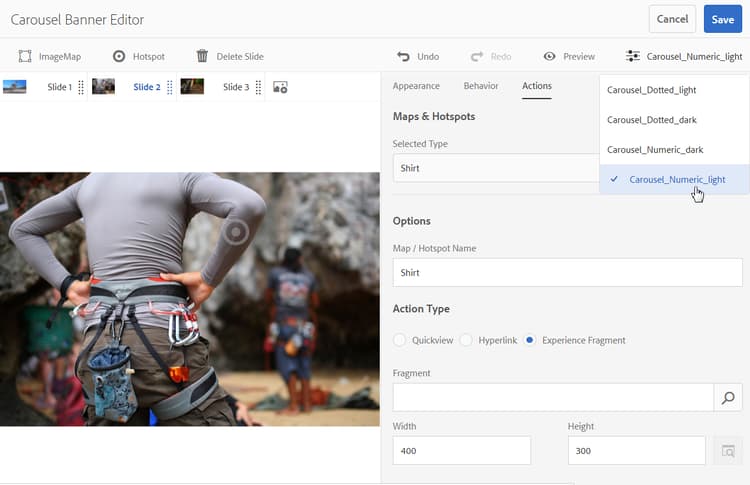Click the Carousel Banner Editor title
The height and width of the screenshot is (485, 750).
pyautogui.click(x=77, y=20)
